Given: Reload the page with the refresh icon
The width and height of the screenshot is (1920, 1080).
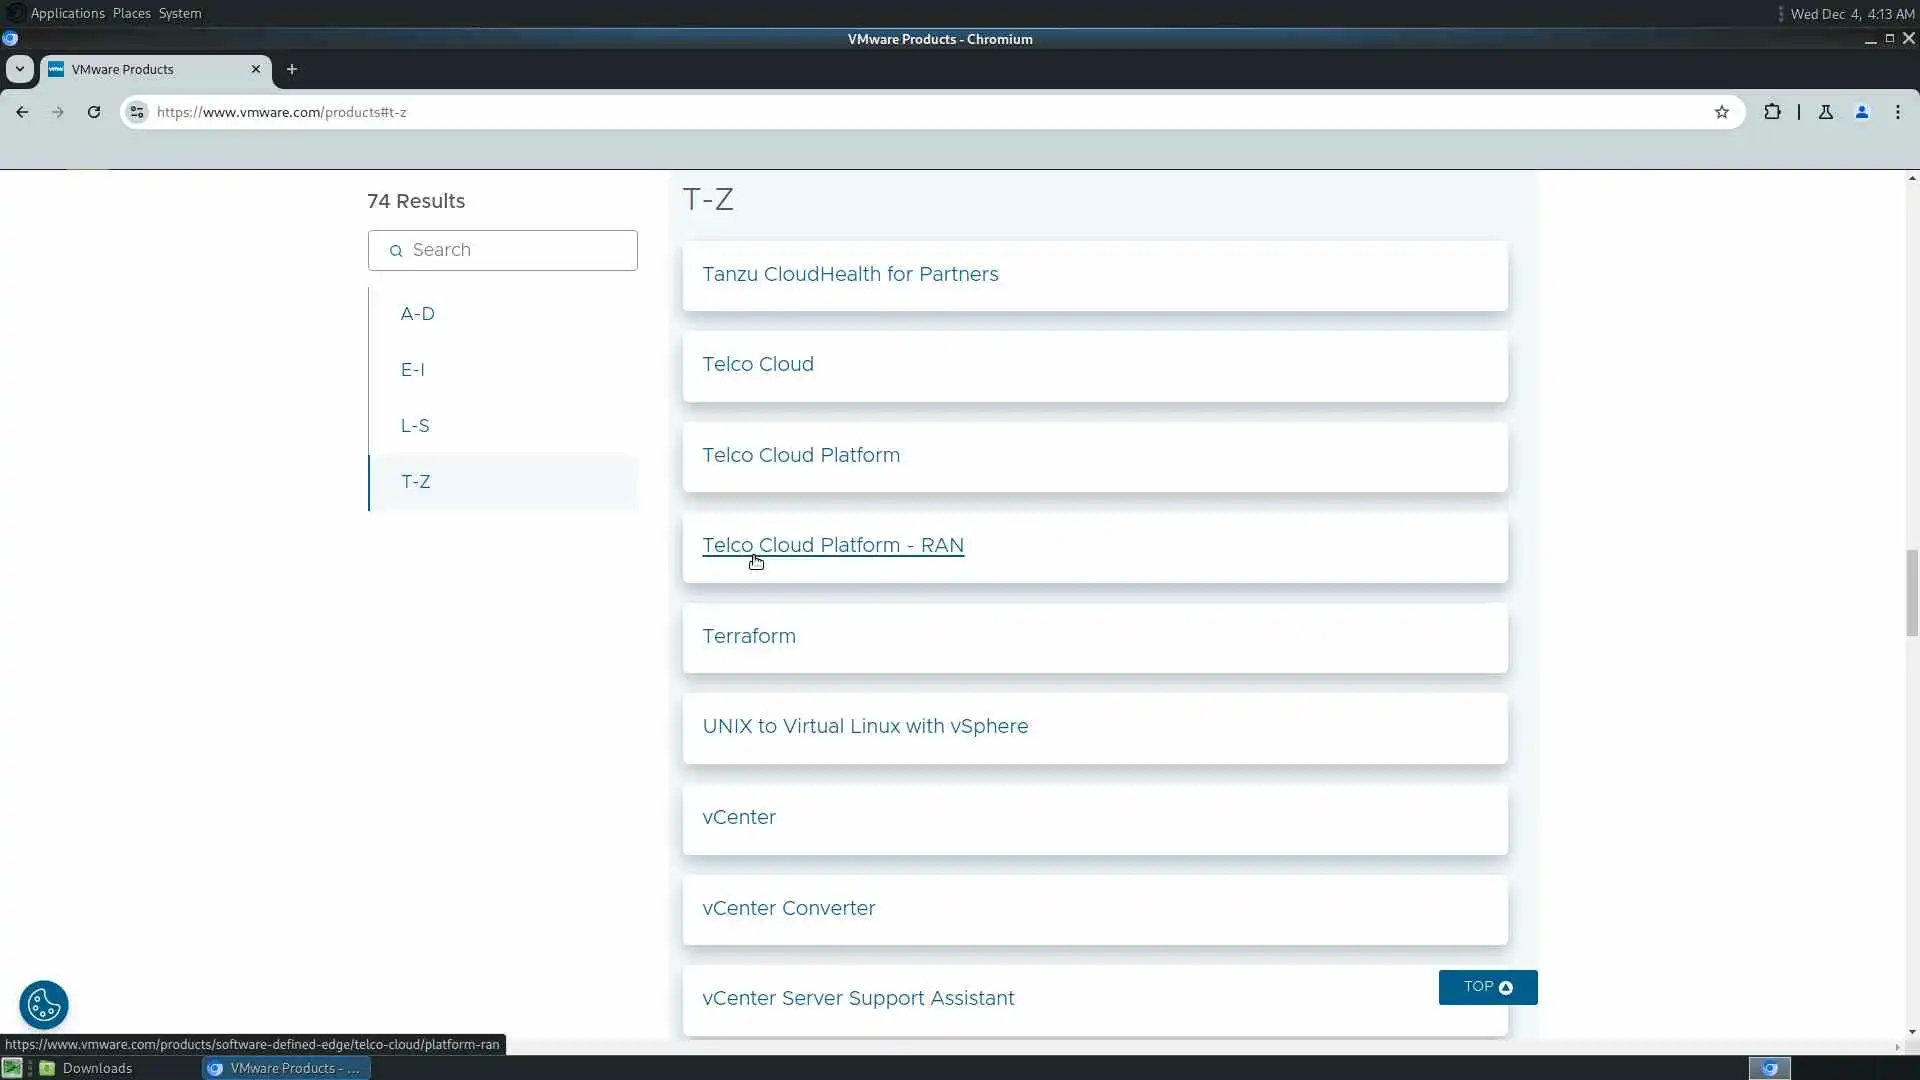Looking at the screenshot, I should [94, 112].
